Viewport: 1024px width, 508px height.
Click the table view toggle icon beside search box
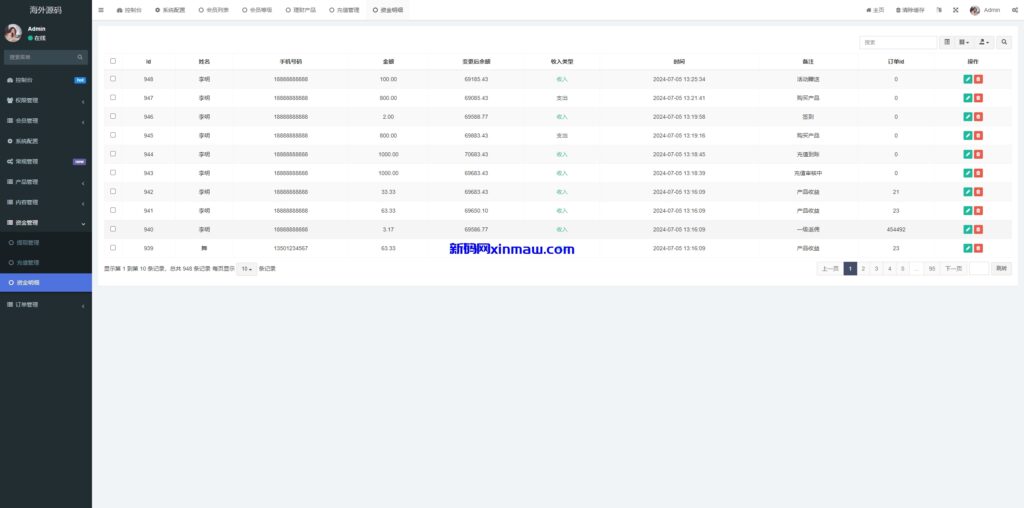tap(947, 42)
